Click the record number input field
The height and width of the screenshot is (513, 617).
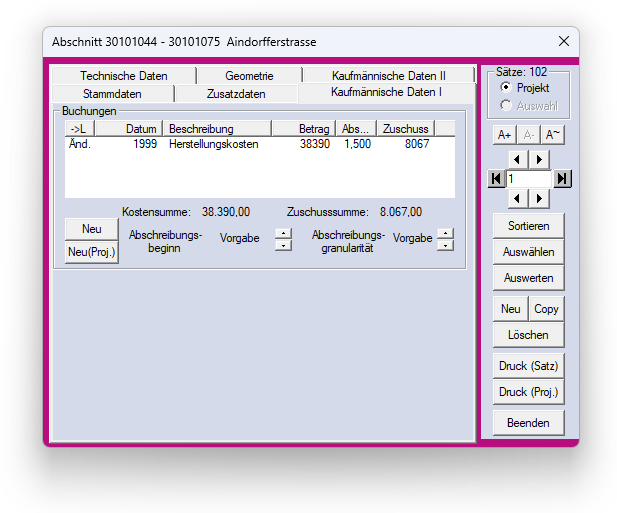click(528, 178)
